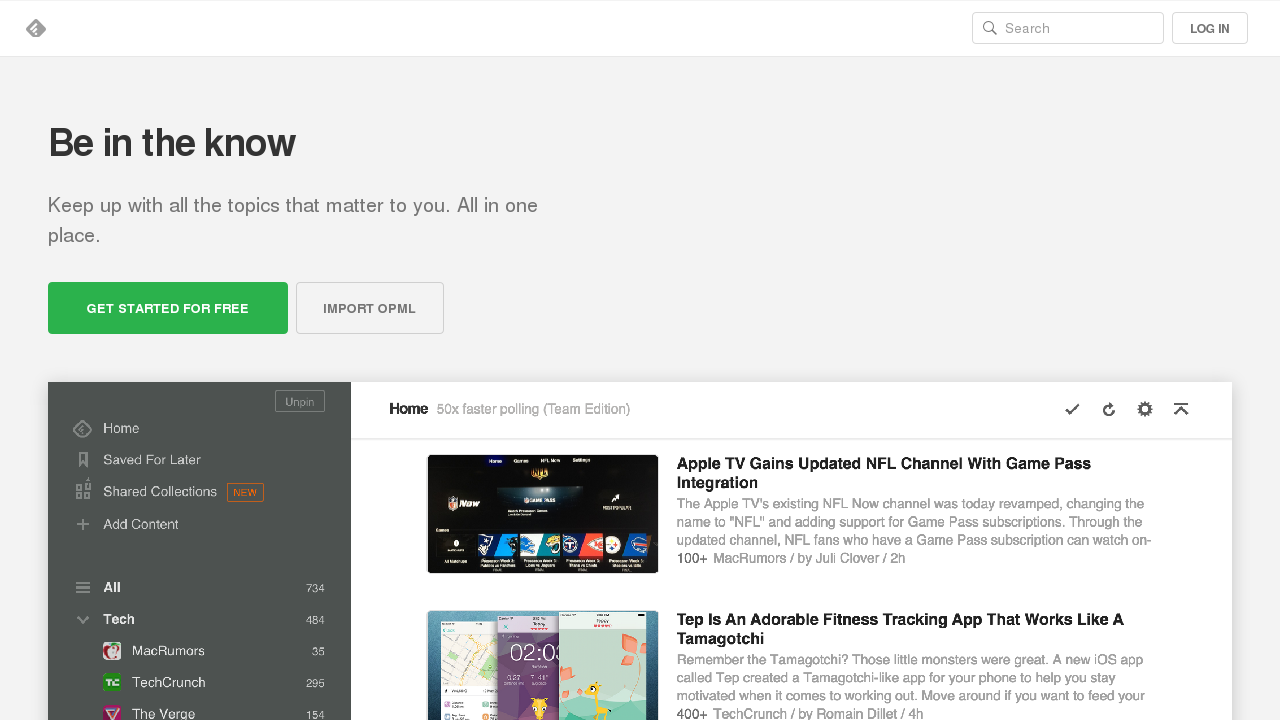Open the Apple TV Gains Updated NFL Channel headline
The width and height of the screenshot is (1280, 720).
pos(884,473)
